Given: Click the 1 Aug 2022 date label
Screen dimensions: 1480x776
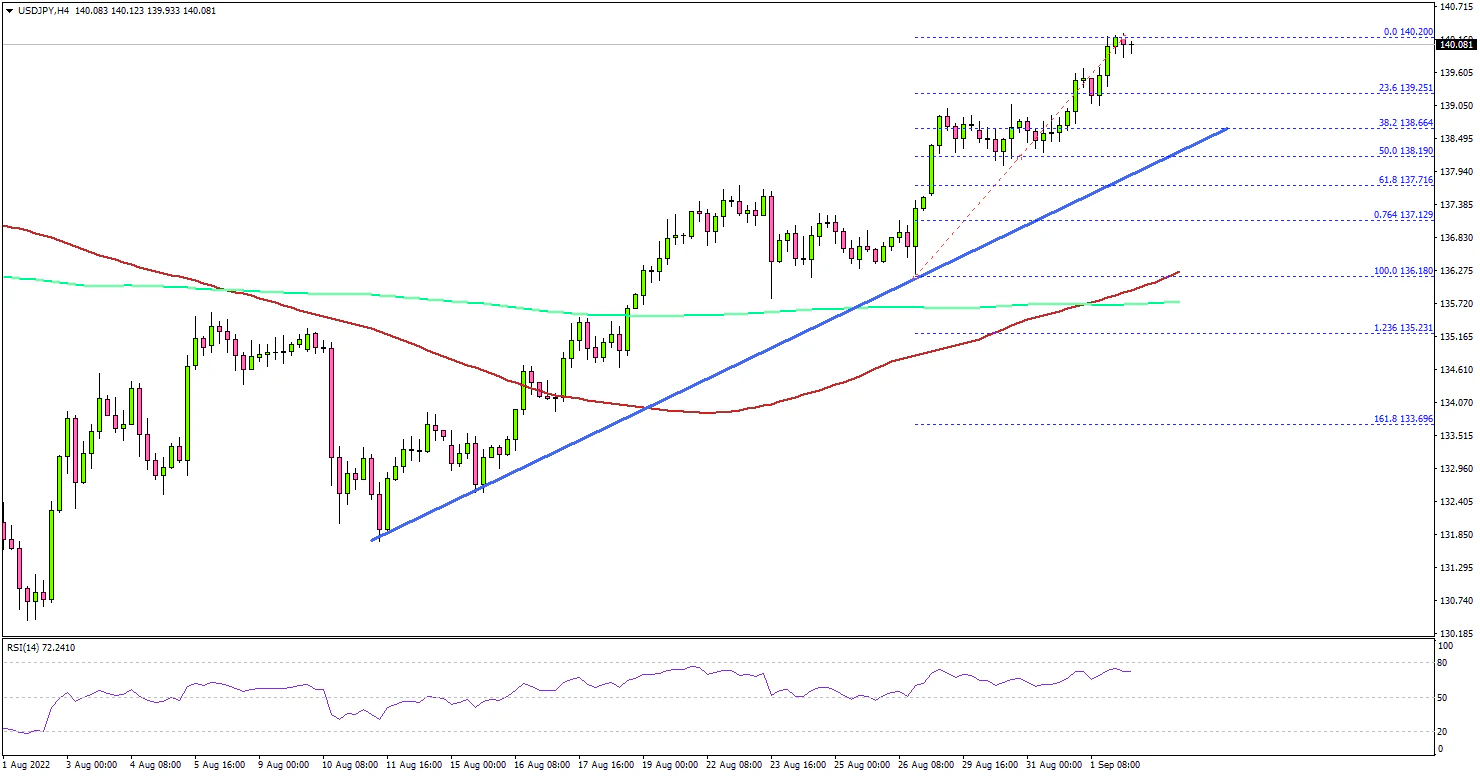Looking at the screenshot, I should (27, 765).
